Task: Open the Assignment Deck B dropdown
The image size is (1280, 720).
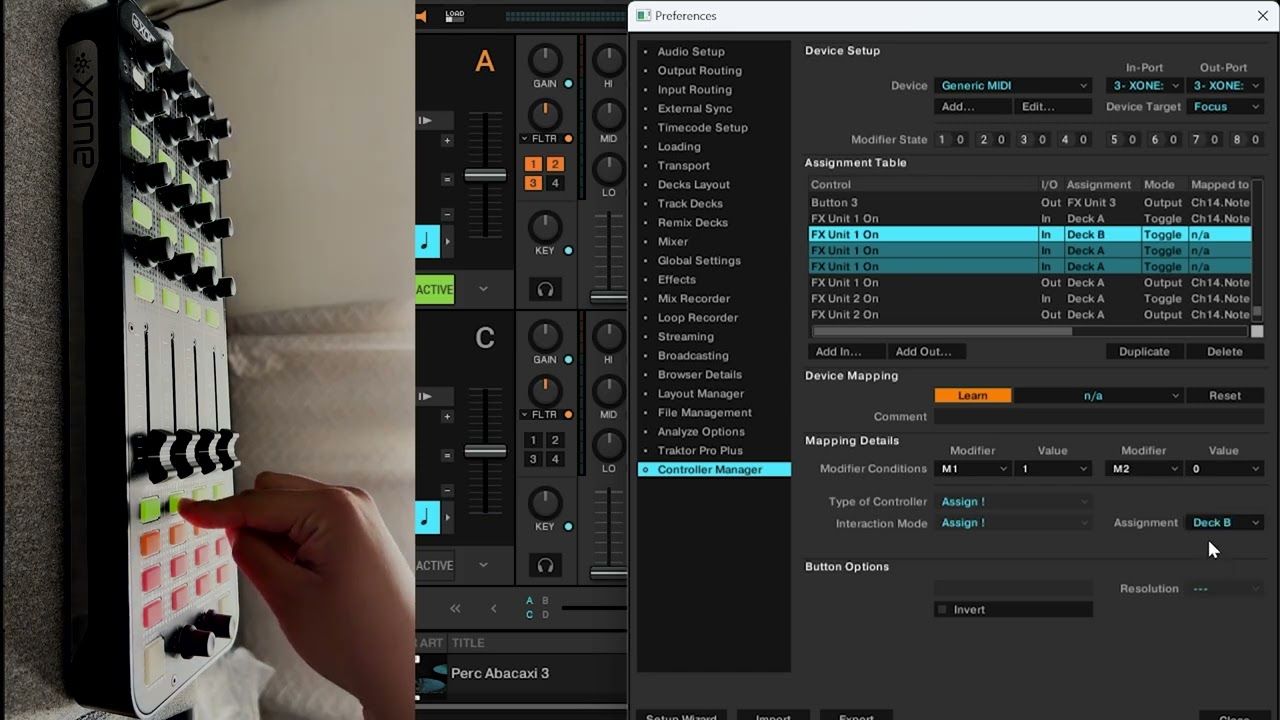Action: [x=1226, y=523]
